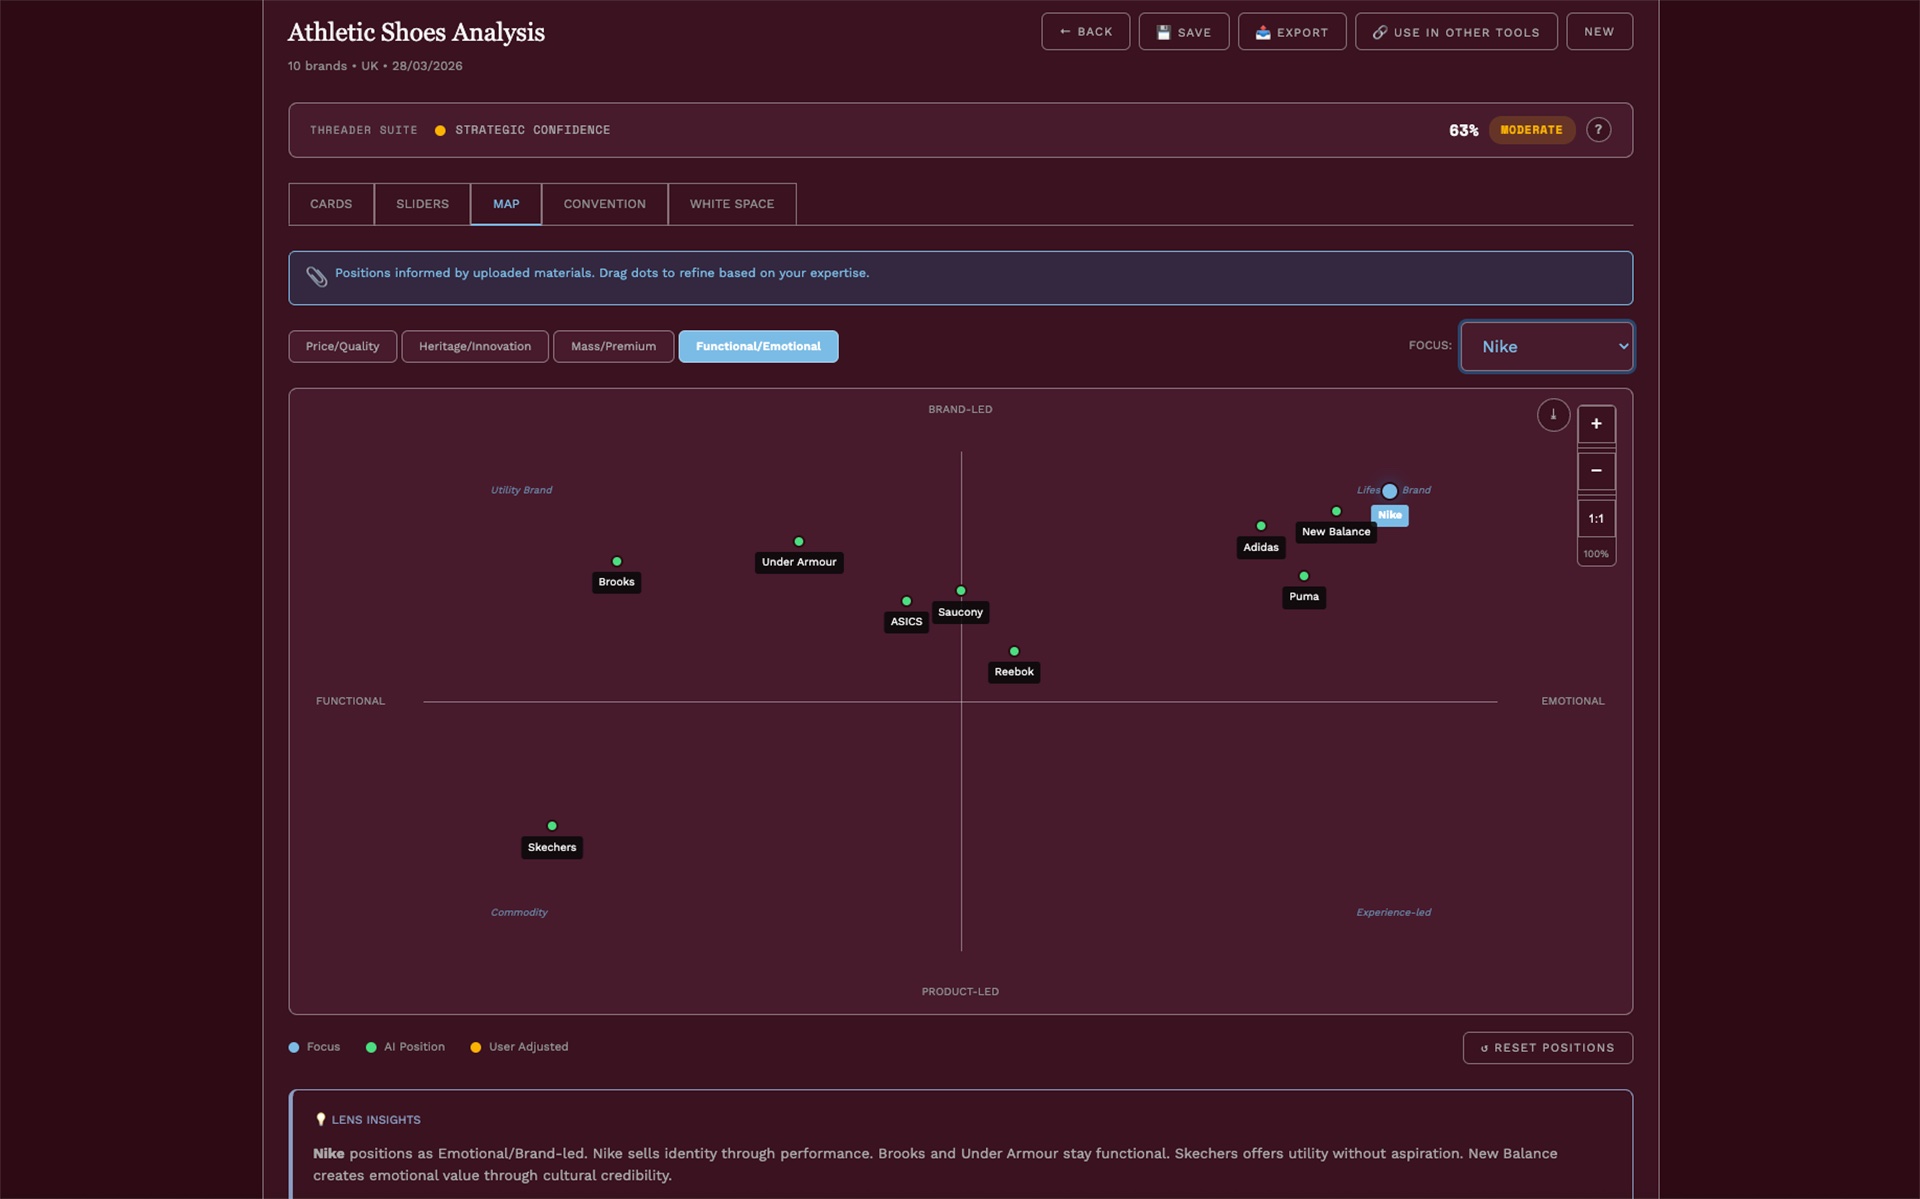Click the FUNCTIONAL axis label
The image size is (1920, 1199).
point(350,701)
